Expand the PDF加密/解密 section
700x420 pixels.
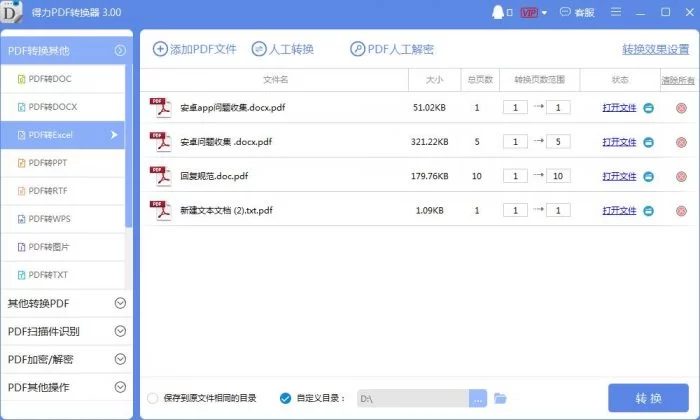pyautogui.click(x=120, y=359)
